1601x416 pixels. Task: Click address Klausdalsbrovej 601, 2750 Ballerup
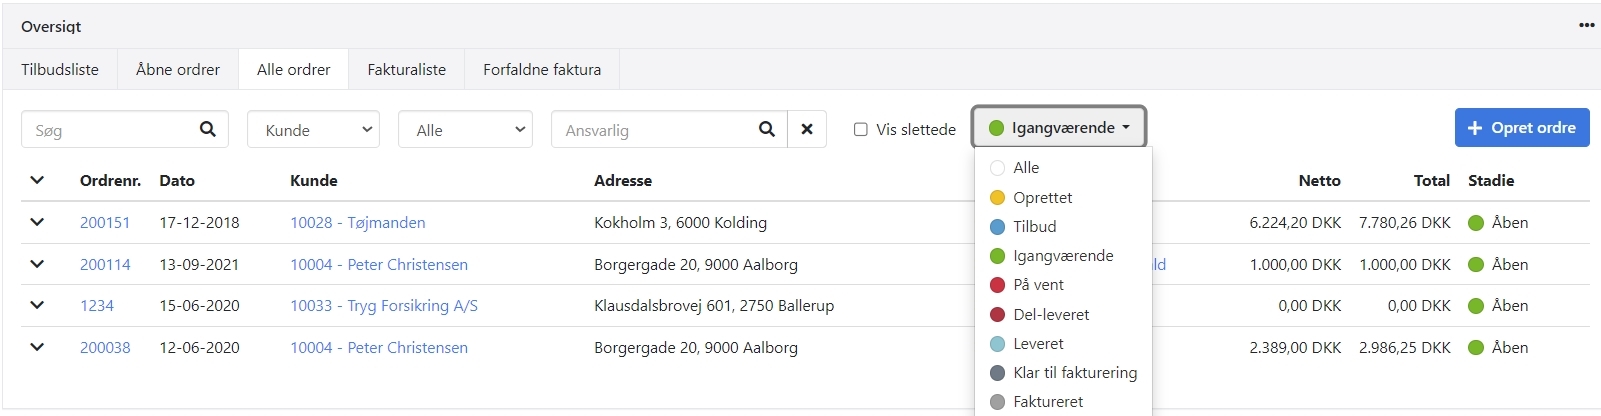point(714,306)
